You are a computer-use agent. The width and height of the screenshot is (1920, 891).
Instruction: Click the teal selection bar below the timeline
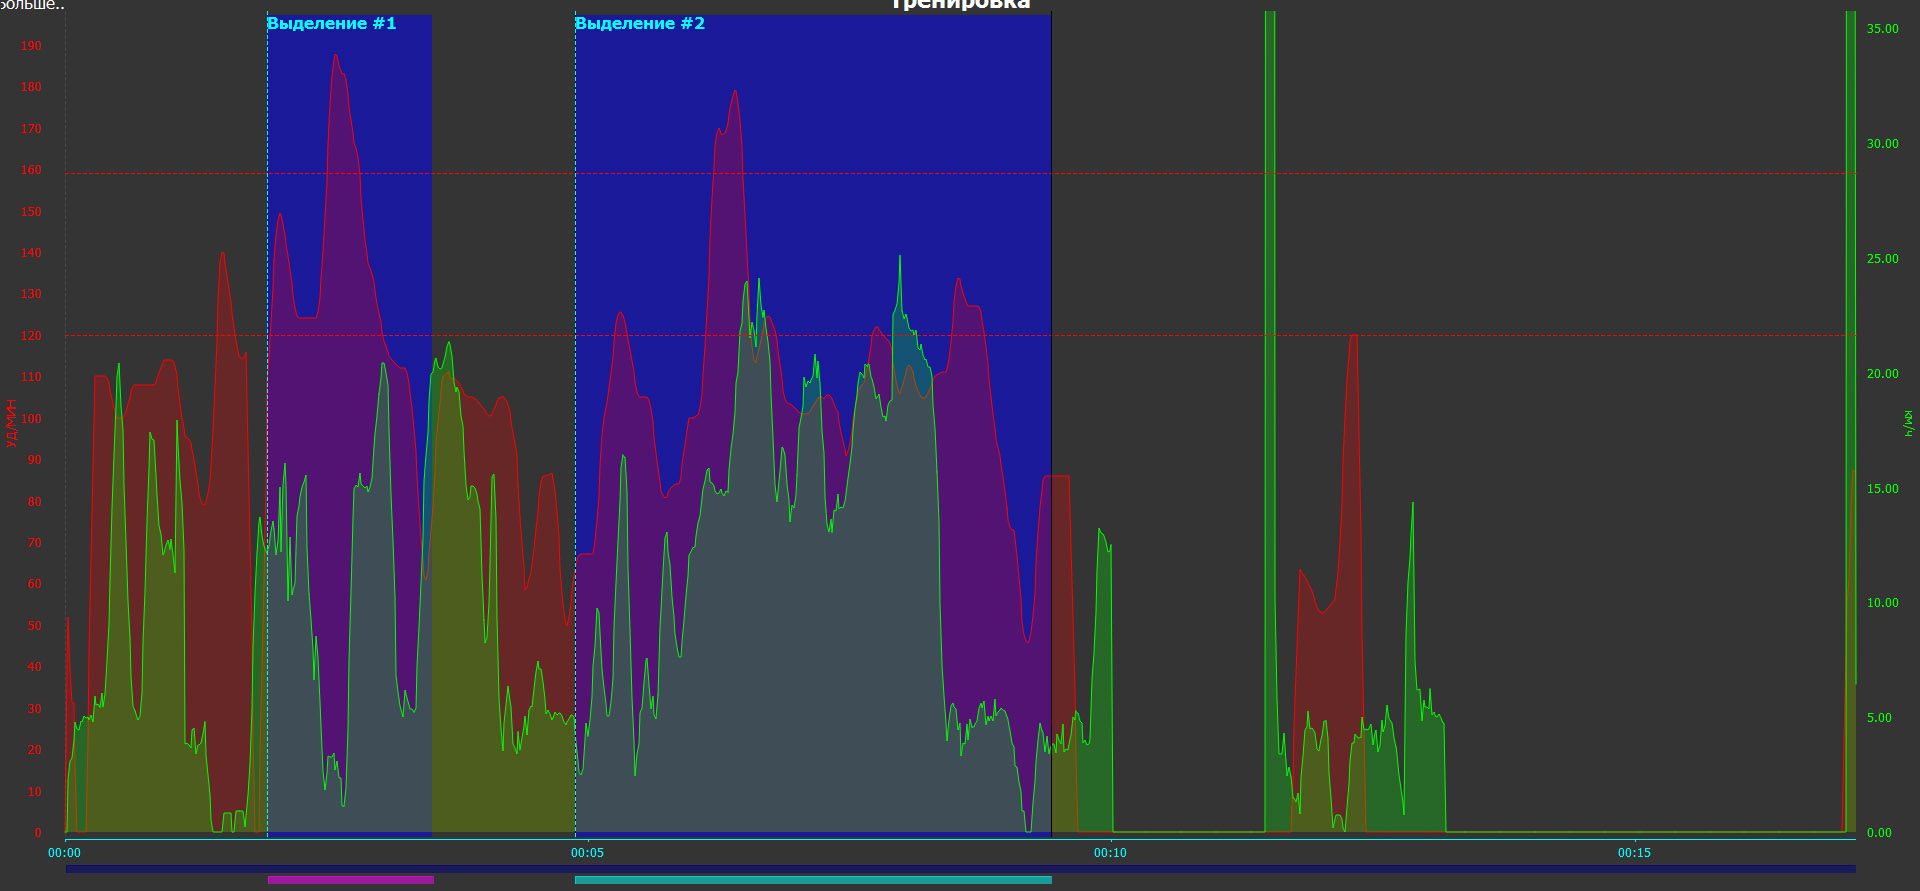tap(813, 880)
